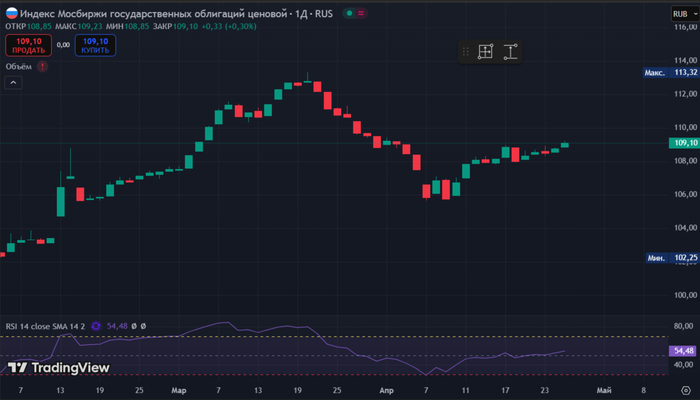Image resolution: width=700 pixels, height=400 pixels.
Task: Click the Мин. 102,25 price label
Action: coord(669,257)
